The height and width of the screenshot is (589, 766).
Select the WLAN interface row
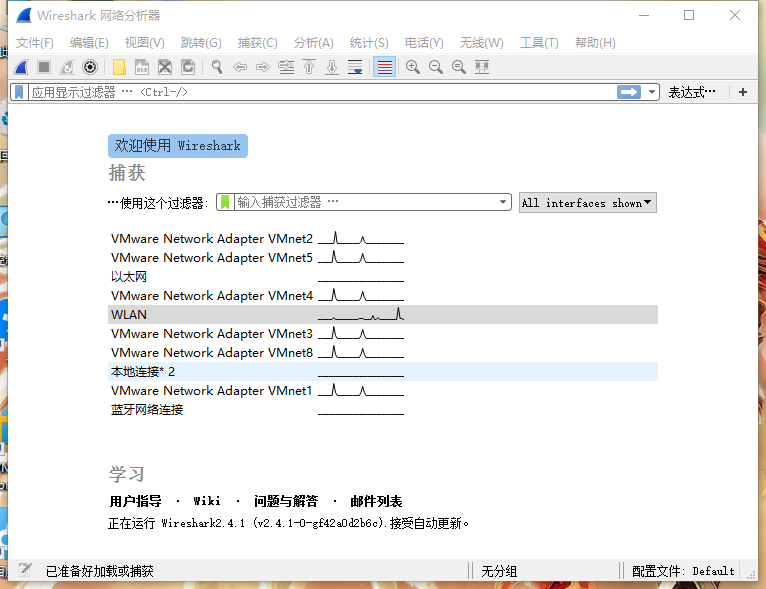383,315
